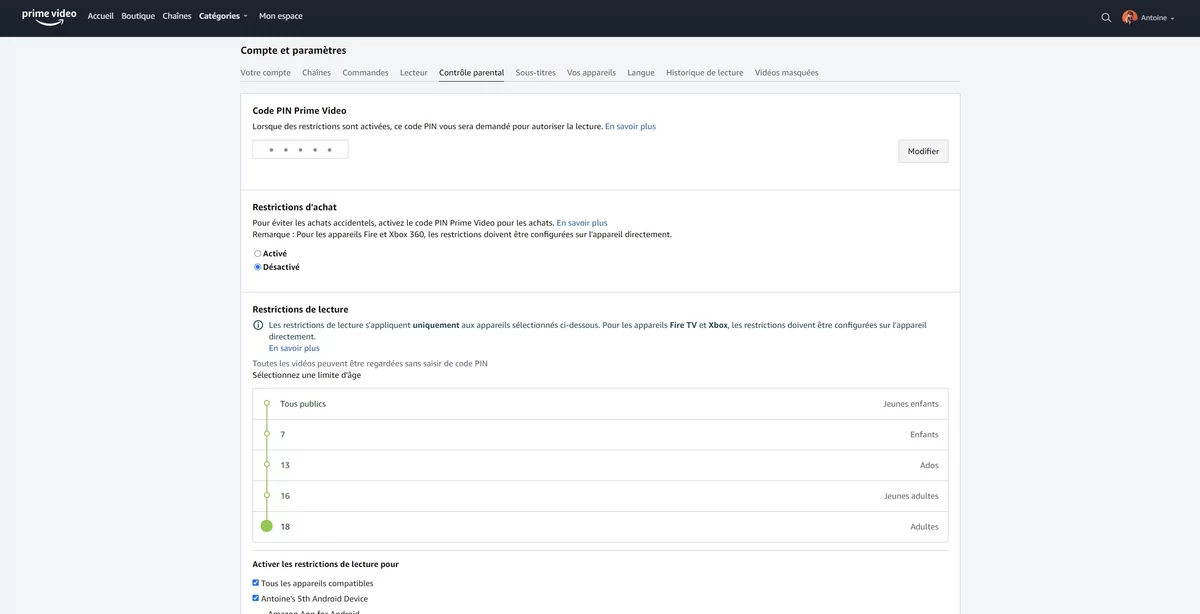The height and width of the screenshot is (614, 1200).
Task: Set age limit slider to 13
Action: point(267,465)
